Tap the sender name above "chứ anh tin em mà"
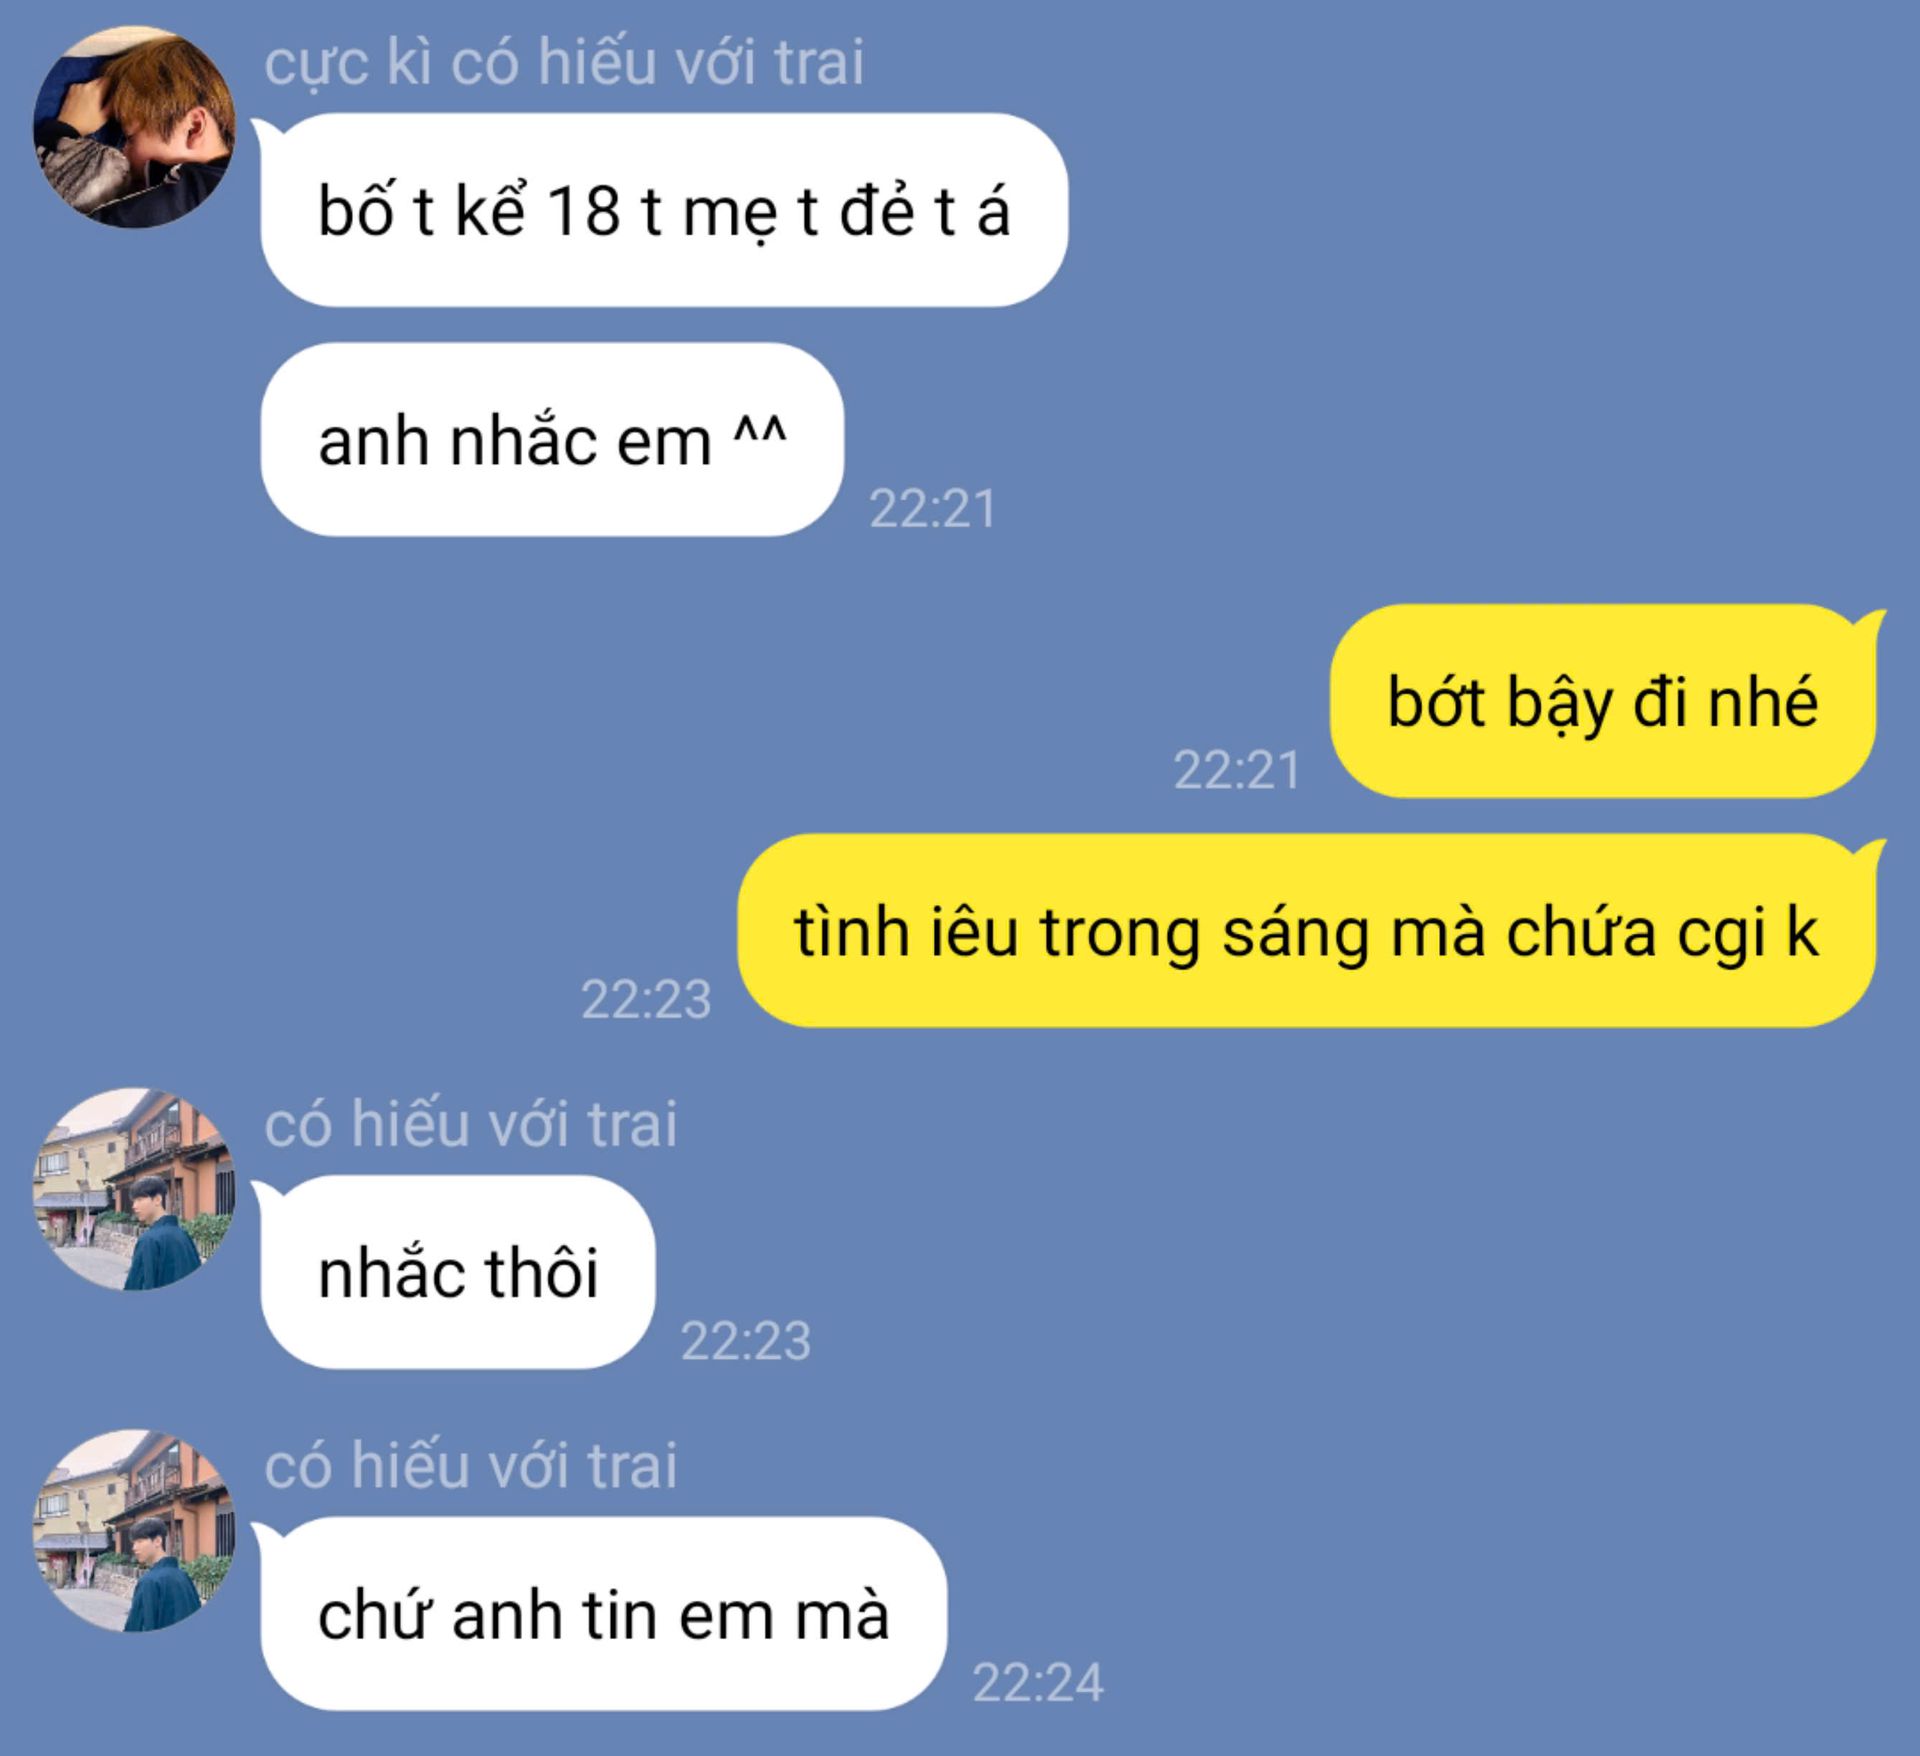The width and height of the screenshot is (1920, 1756). tap(471, 1465)
